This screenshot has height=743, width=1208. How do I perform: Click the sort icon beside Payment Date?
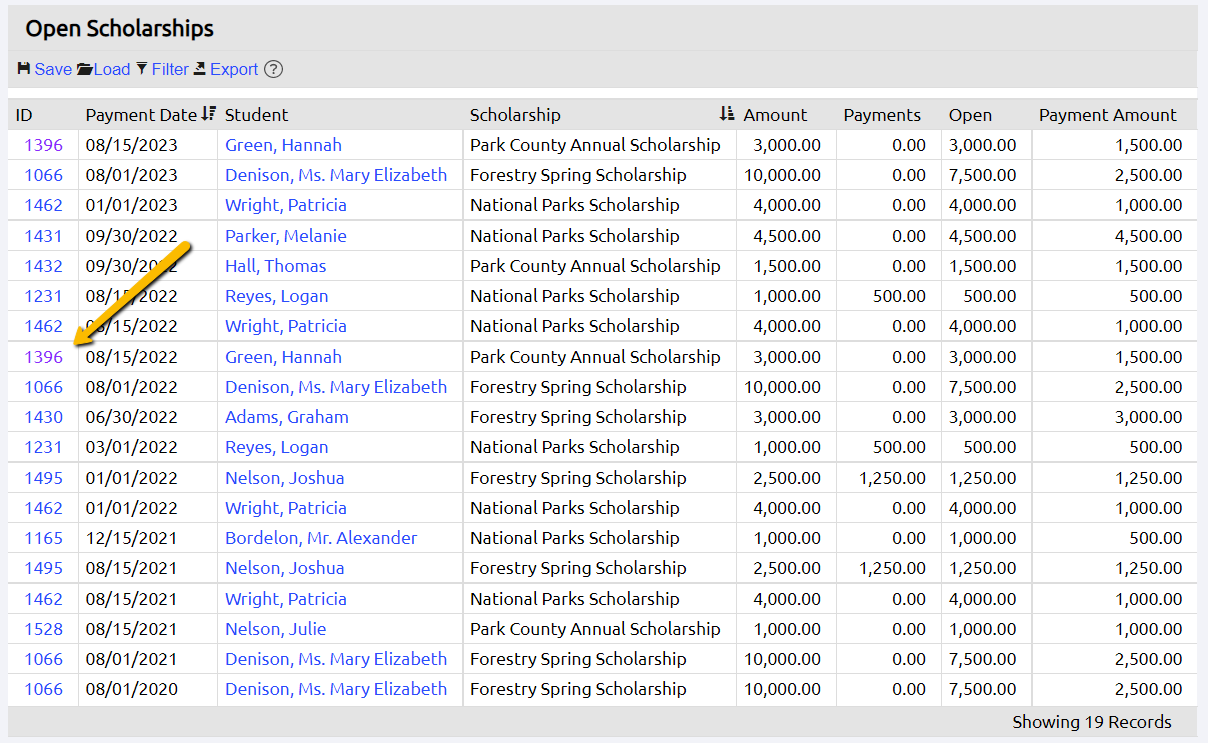pyautogui.click(x=208, y=114)
